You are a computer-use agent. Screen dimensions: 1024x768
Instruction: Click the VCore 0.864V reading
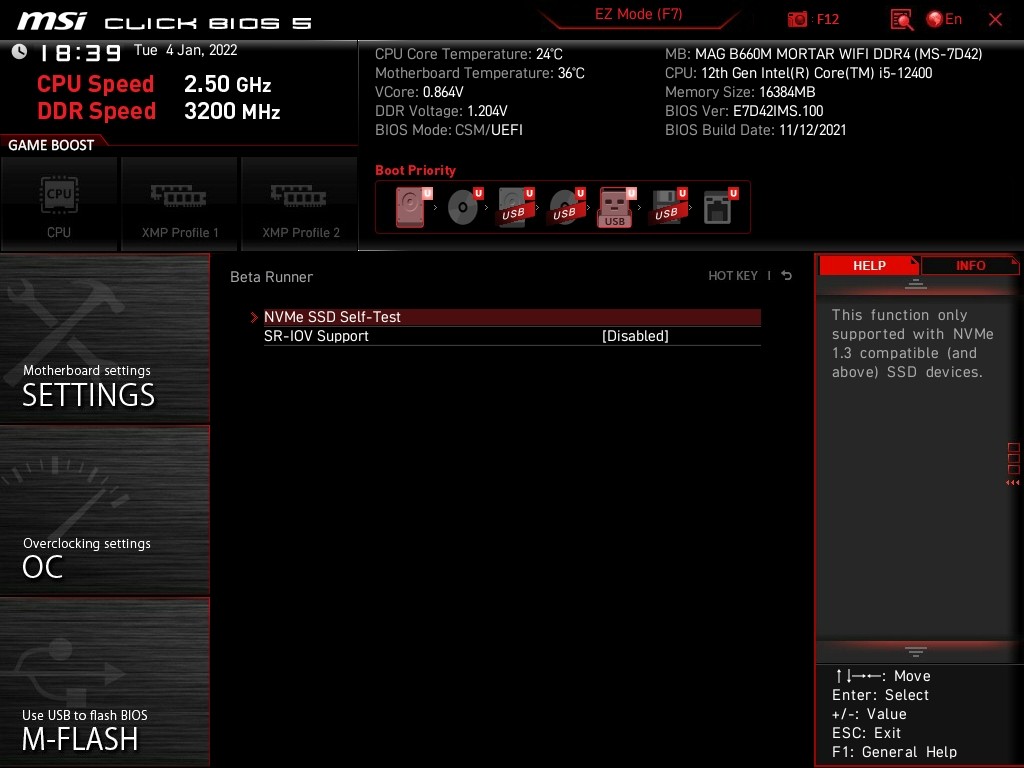click(x=419, y=92)
